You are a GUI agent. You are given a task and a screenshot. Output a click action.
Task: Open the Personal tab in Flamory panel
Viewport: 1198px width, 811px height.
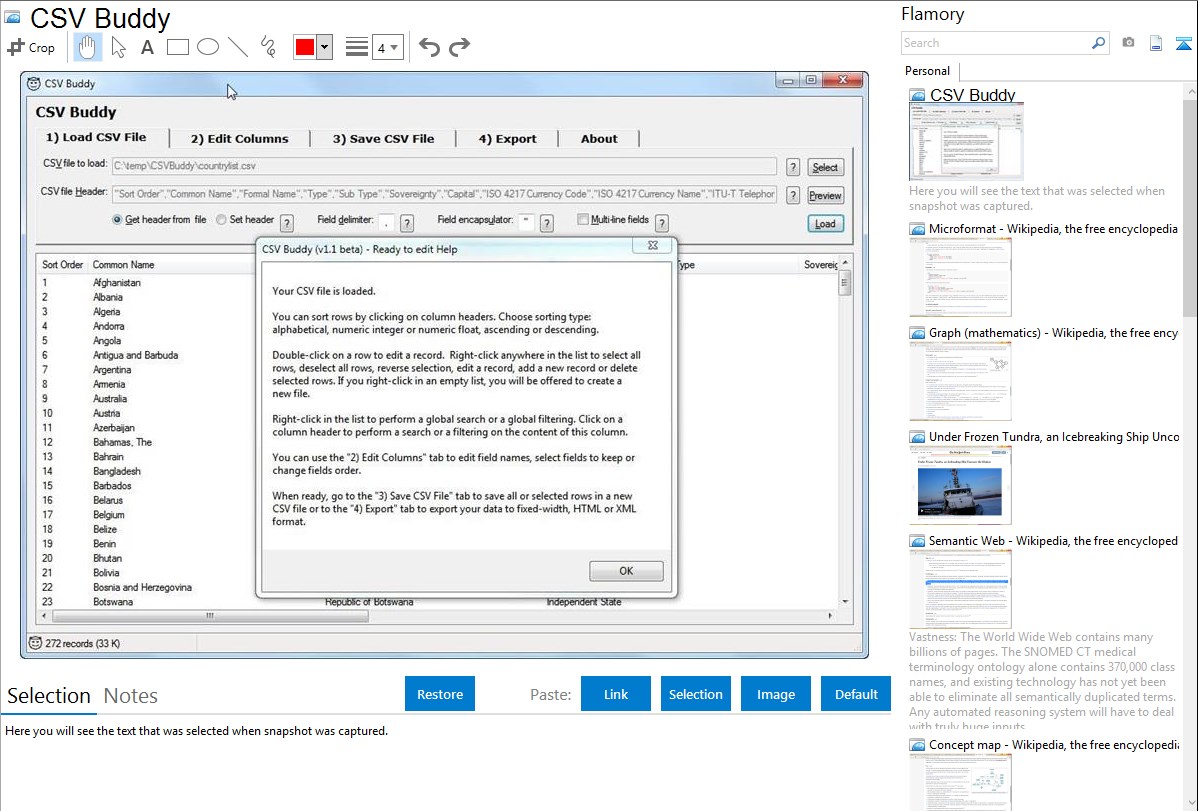pos(927,71)
